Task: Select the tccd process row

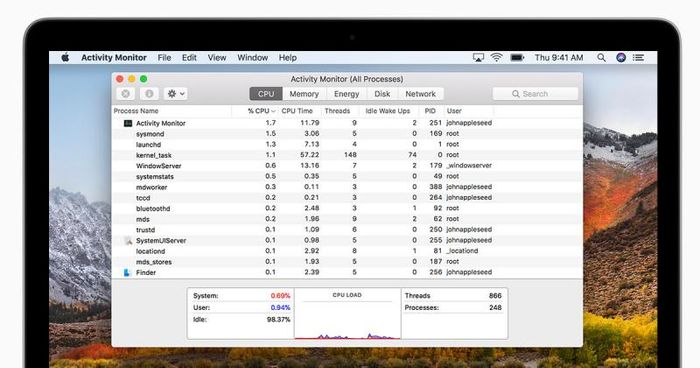Action: [347, 197]
